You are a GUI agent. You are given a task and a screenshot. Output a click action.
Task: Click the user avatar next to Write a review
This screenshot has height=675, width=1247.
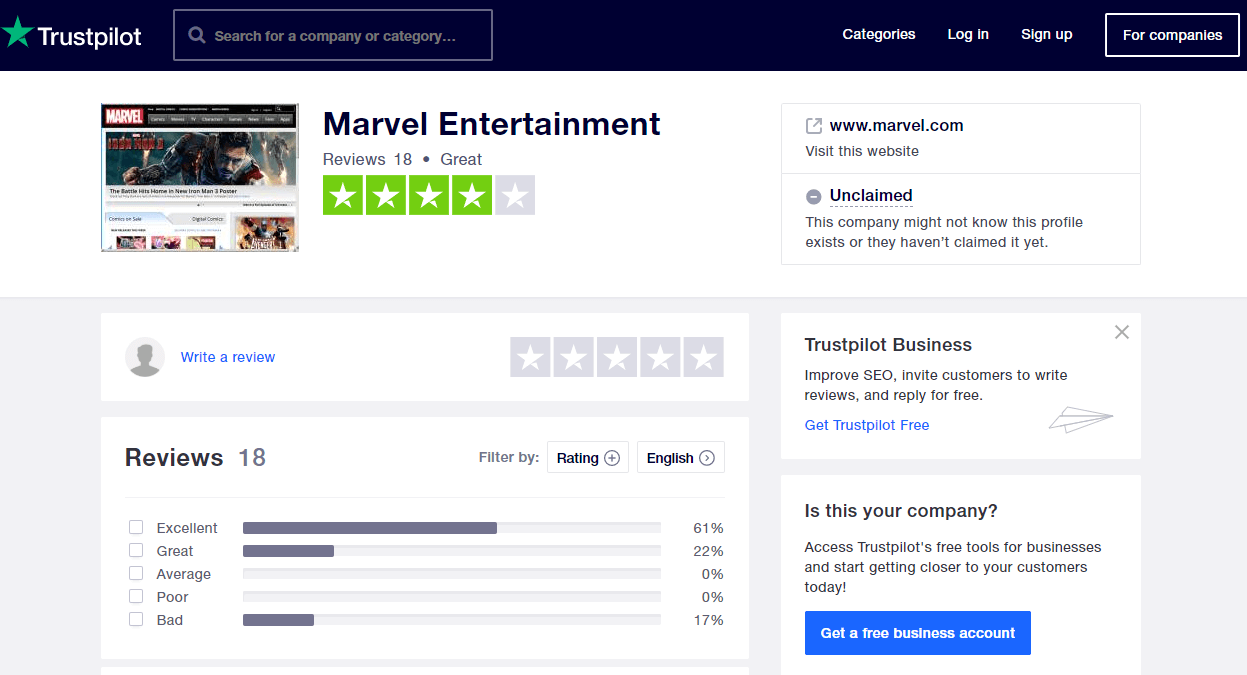click(x=145, y=357)
